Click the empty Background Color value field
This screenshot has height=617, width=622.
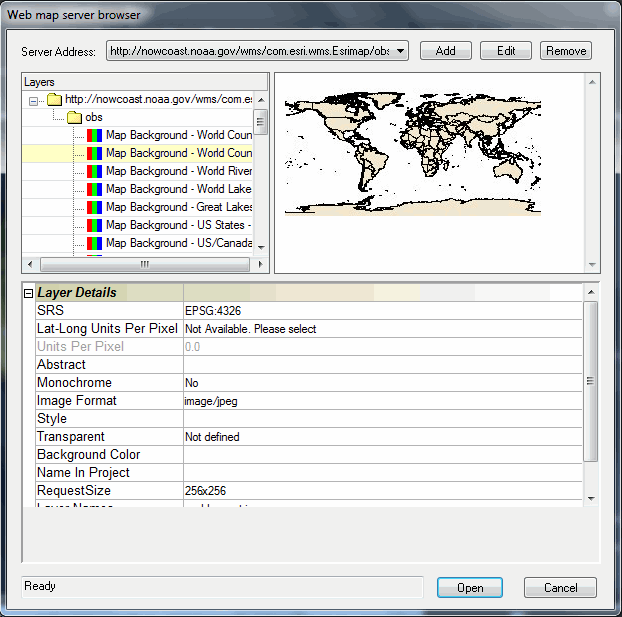pyautogui.click(x=383, y=454)
